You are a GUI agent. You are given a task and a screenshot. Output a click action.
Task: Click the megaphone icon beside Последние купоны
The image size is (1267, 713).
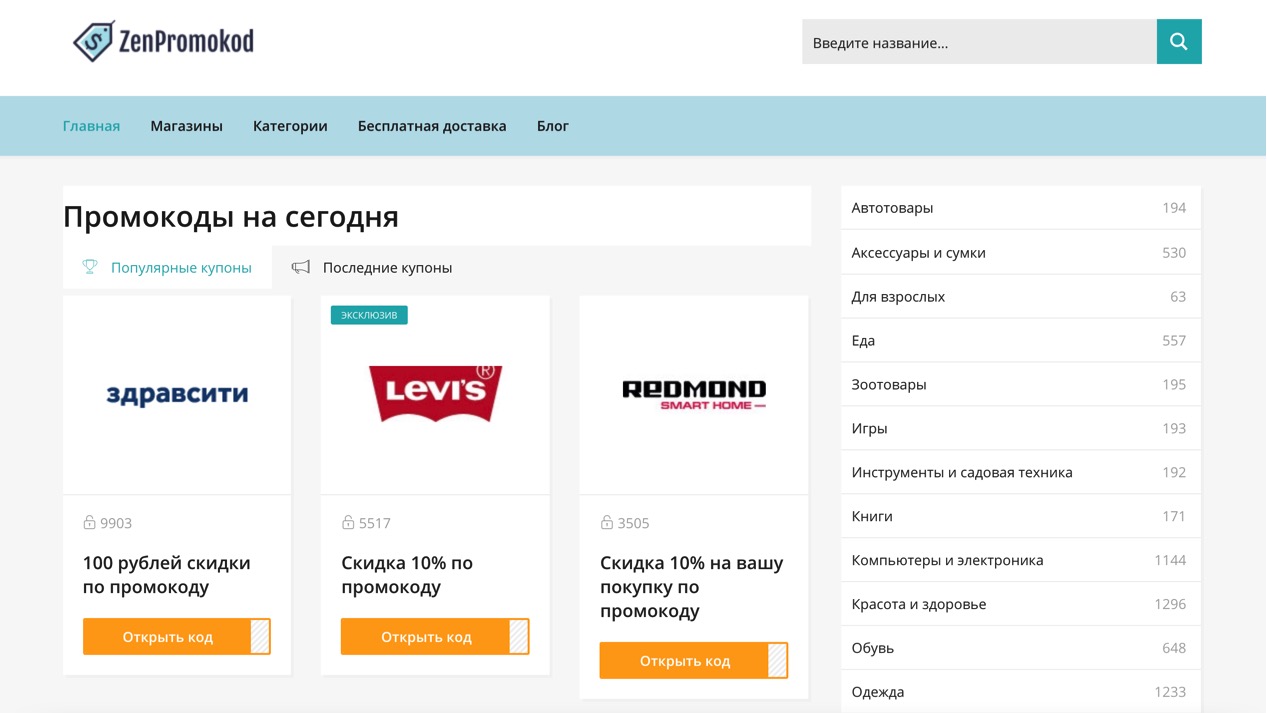(300, 267)
